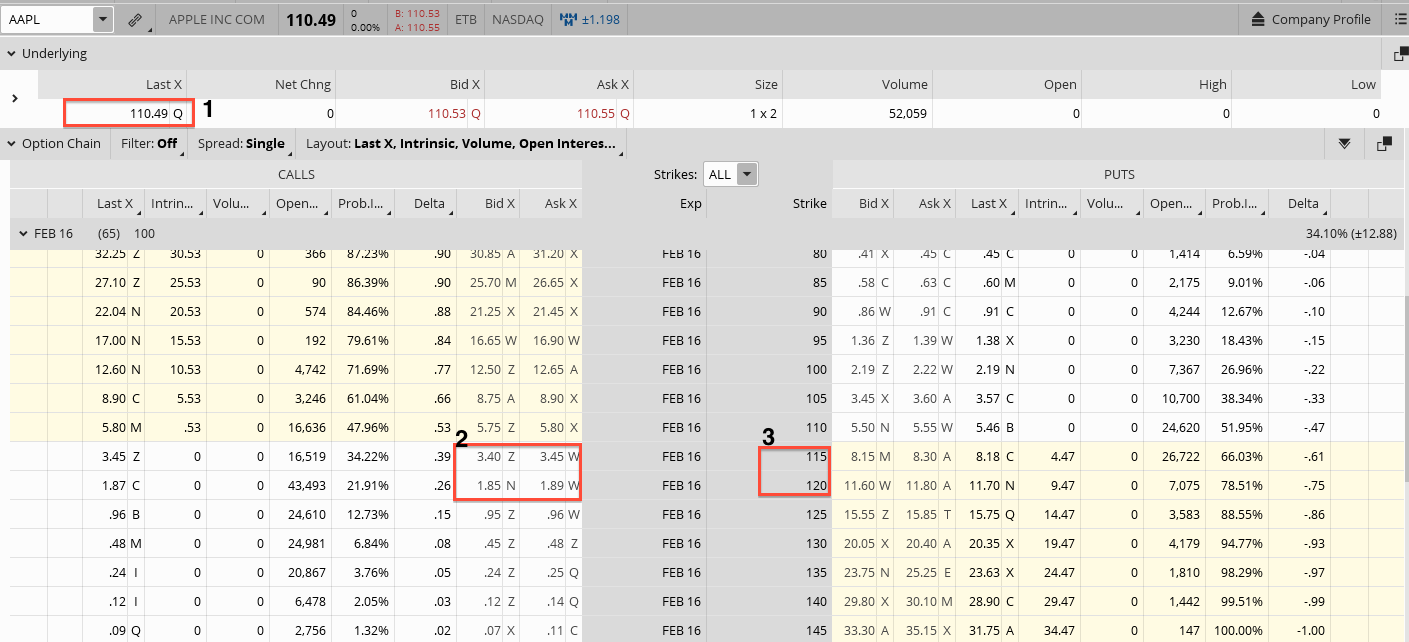This screenshot has width=1409, height=642.
Task: Open the Strikes ALL dropdown
Action: coord(746,174)
